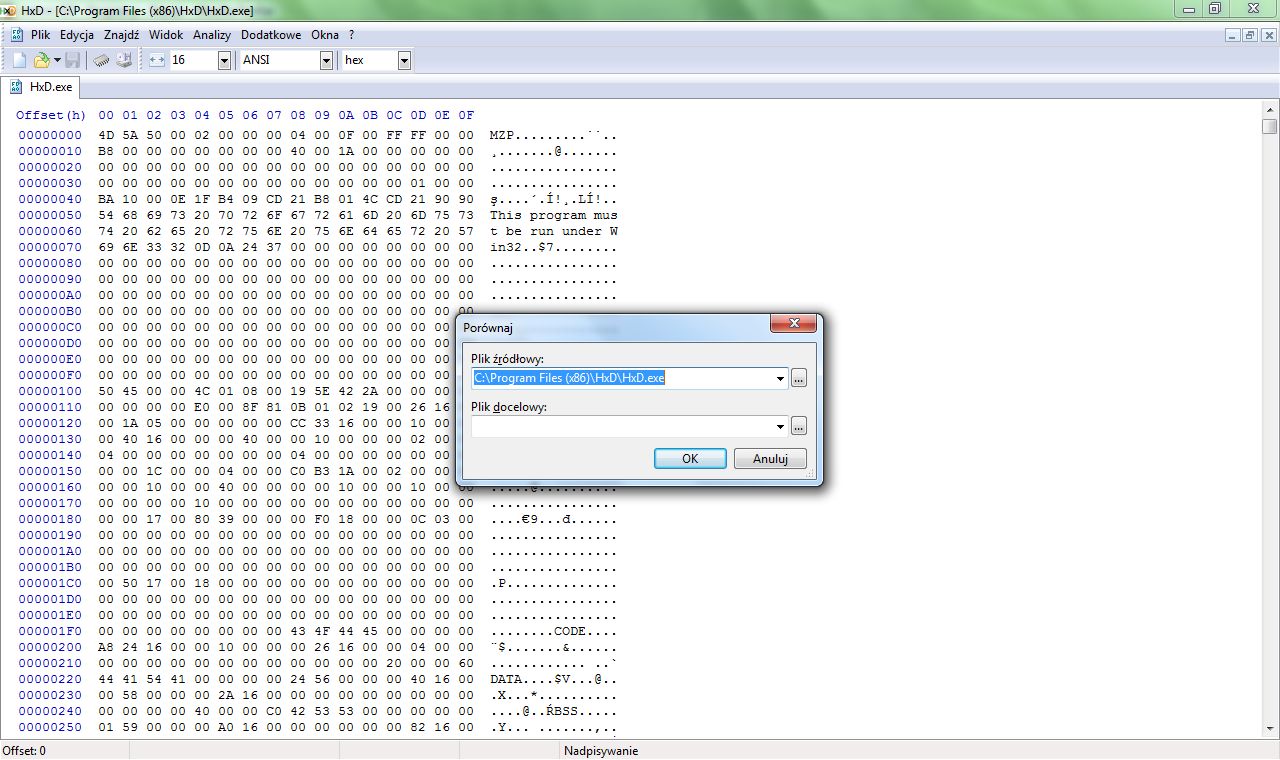Screen dimensions: 1280x760
Task: Restore the inner document window
Action: [1250, 34]
